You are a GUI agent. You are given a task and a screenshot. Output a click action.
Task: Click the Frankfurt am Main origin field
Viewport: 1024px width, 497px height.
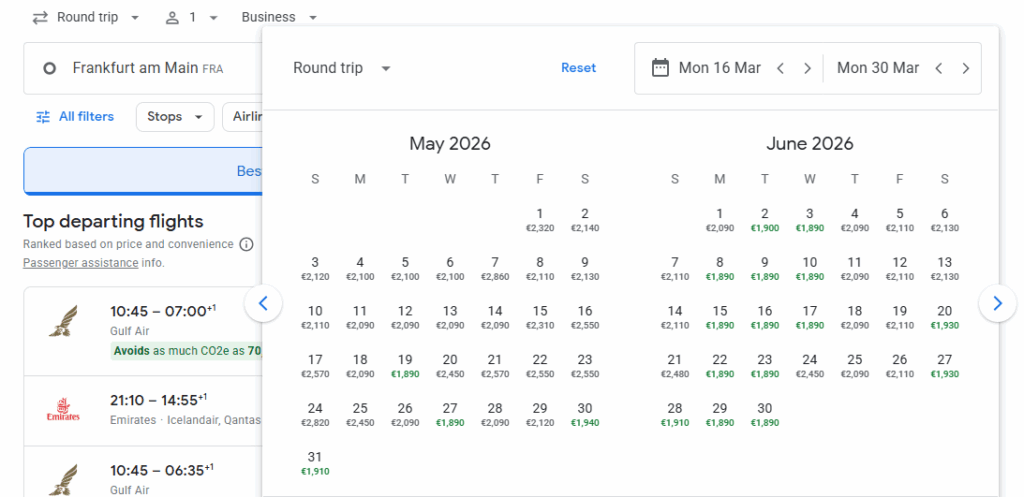click(143, 68)
